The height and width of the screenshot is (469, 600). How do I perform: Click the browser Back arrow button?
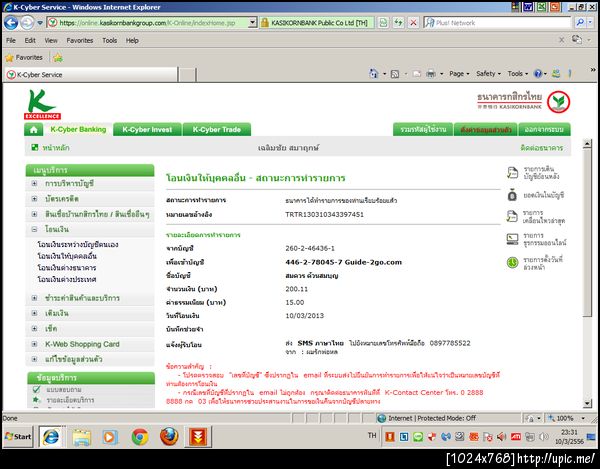(x=11, y=23)
